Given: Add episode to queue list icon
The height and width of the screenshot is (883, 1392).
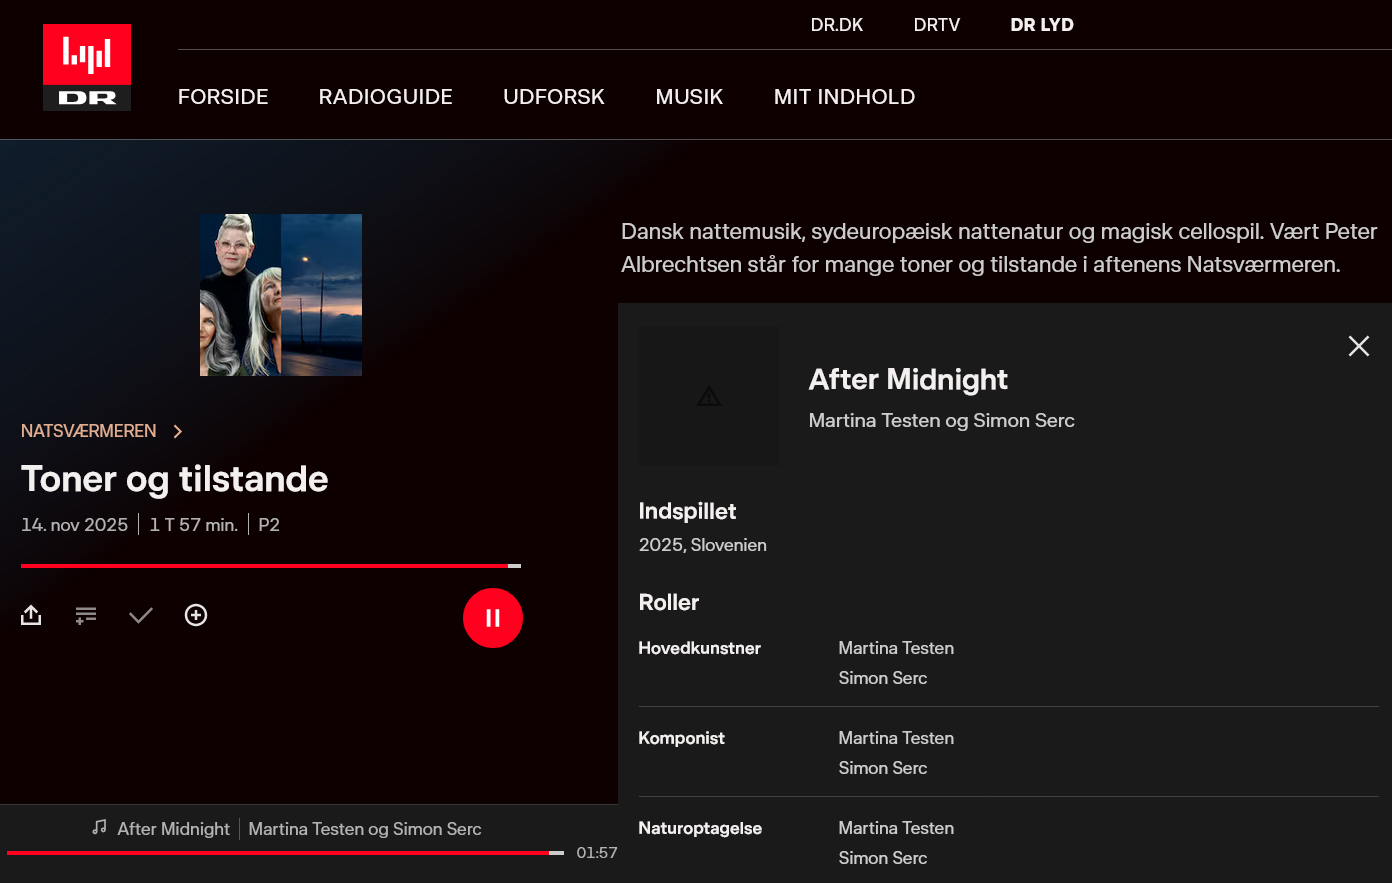Looking at the screenshot, I should [x=86, y=615].
